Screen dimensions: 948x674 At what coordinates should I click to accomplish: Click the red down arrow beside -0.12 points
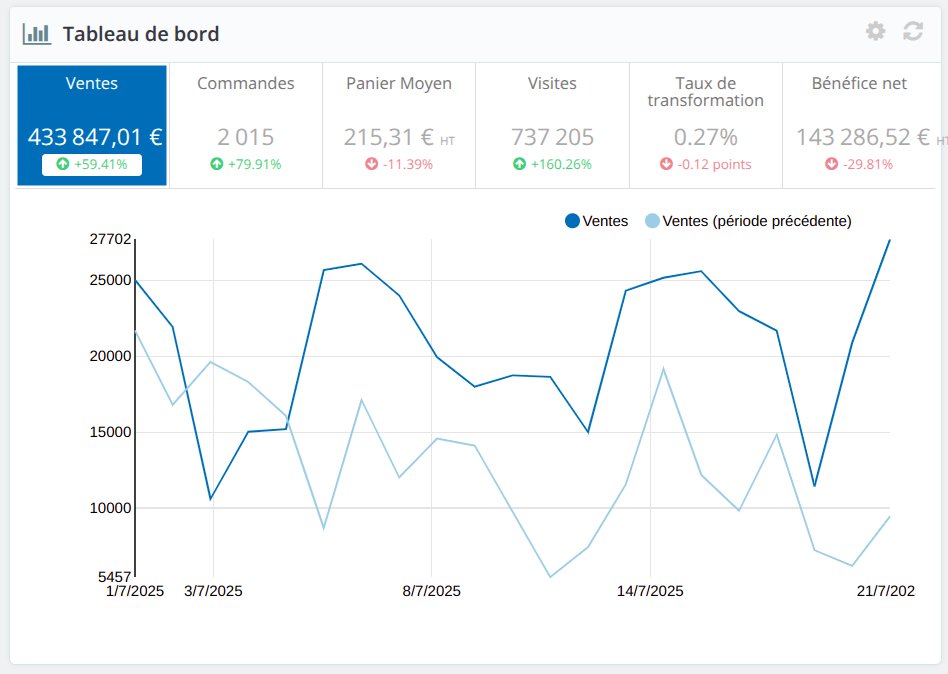[x=666, y=164]
